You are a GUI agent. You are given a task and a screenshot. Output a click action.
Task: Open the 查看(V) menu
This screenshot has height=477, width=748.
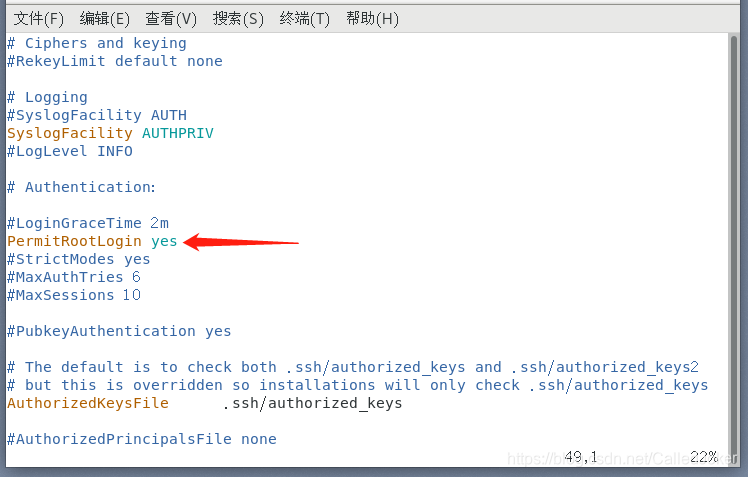[x=171, y=18]
